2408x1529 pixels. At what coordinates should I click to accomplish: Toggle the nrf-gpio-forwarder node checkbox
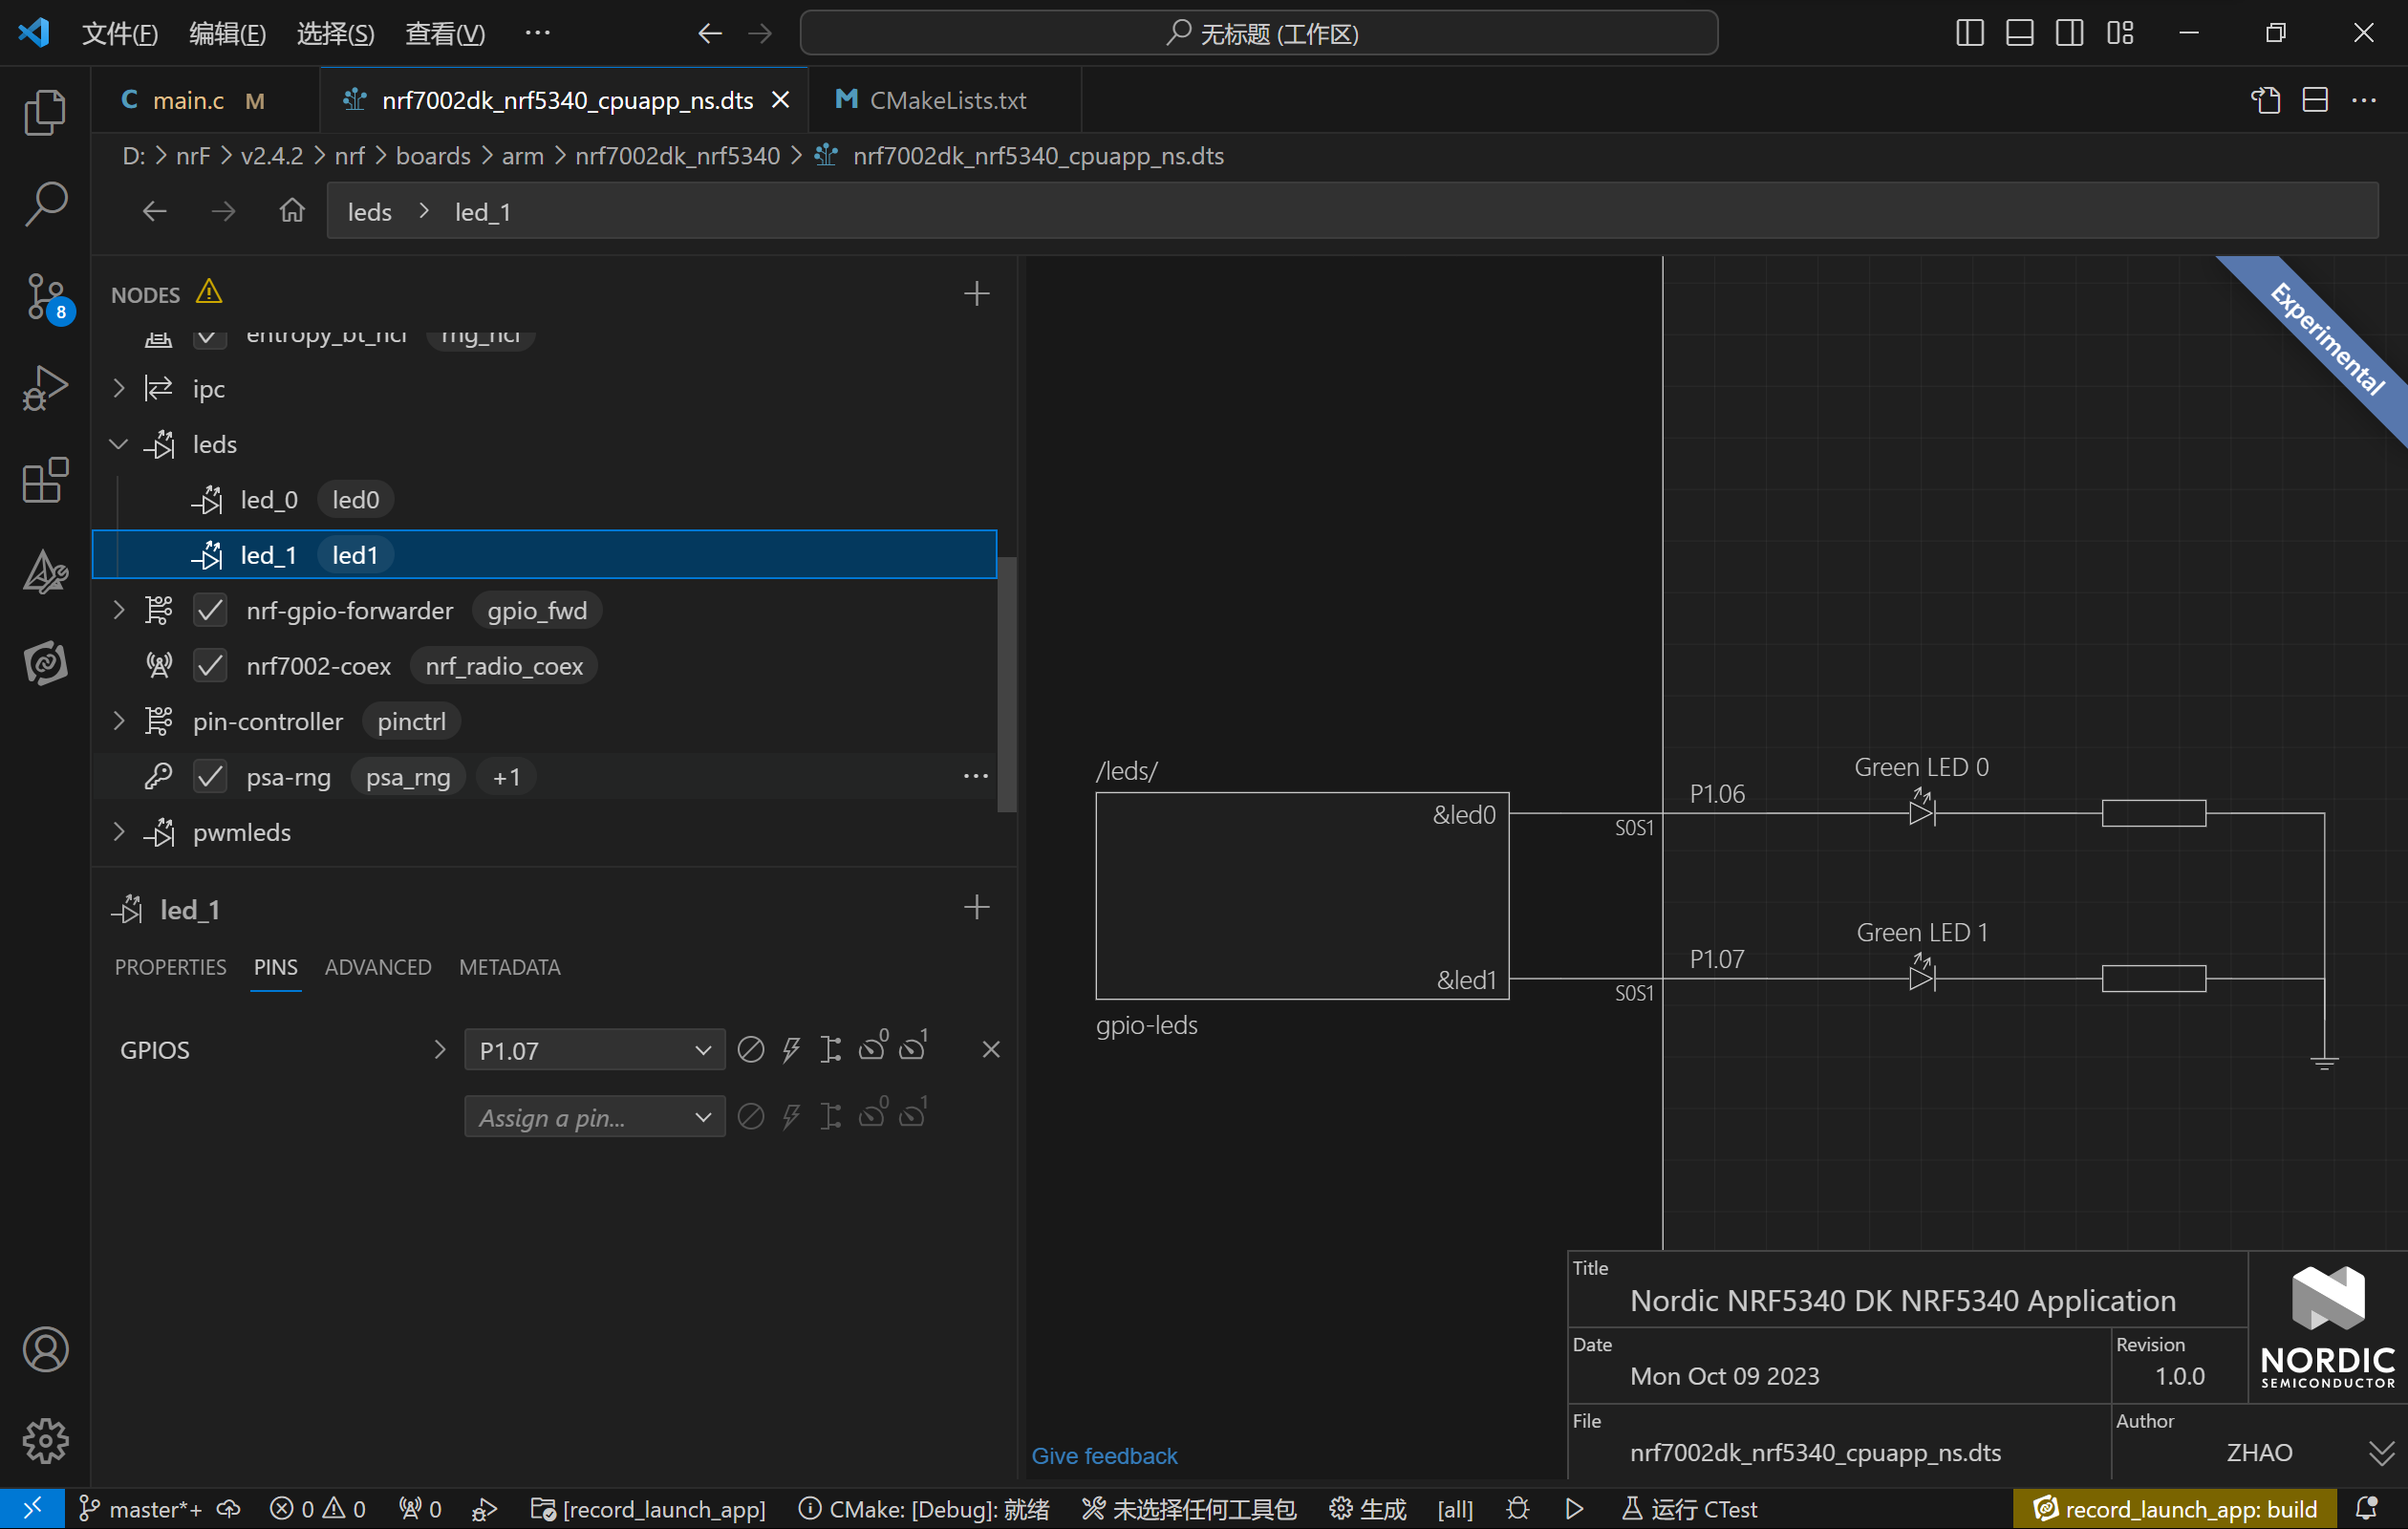click(x=210, y=610)
